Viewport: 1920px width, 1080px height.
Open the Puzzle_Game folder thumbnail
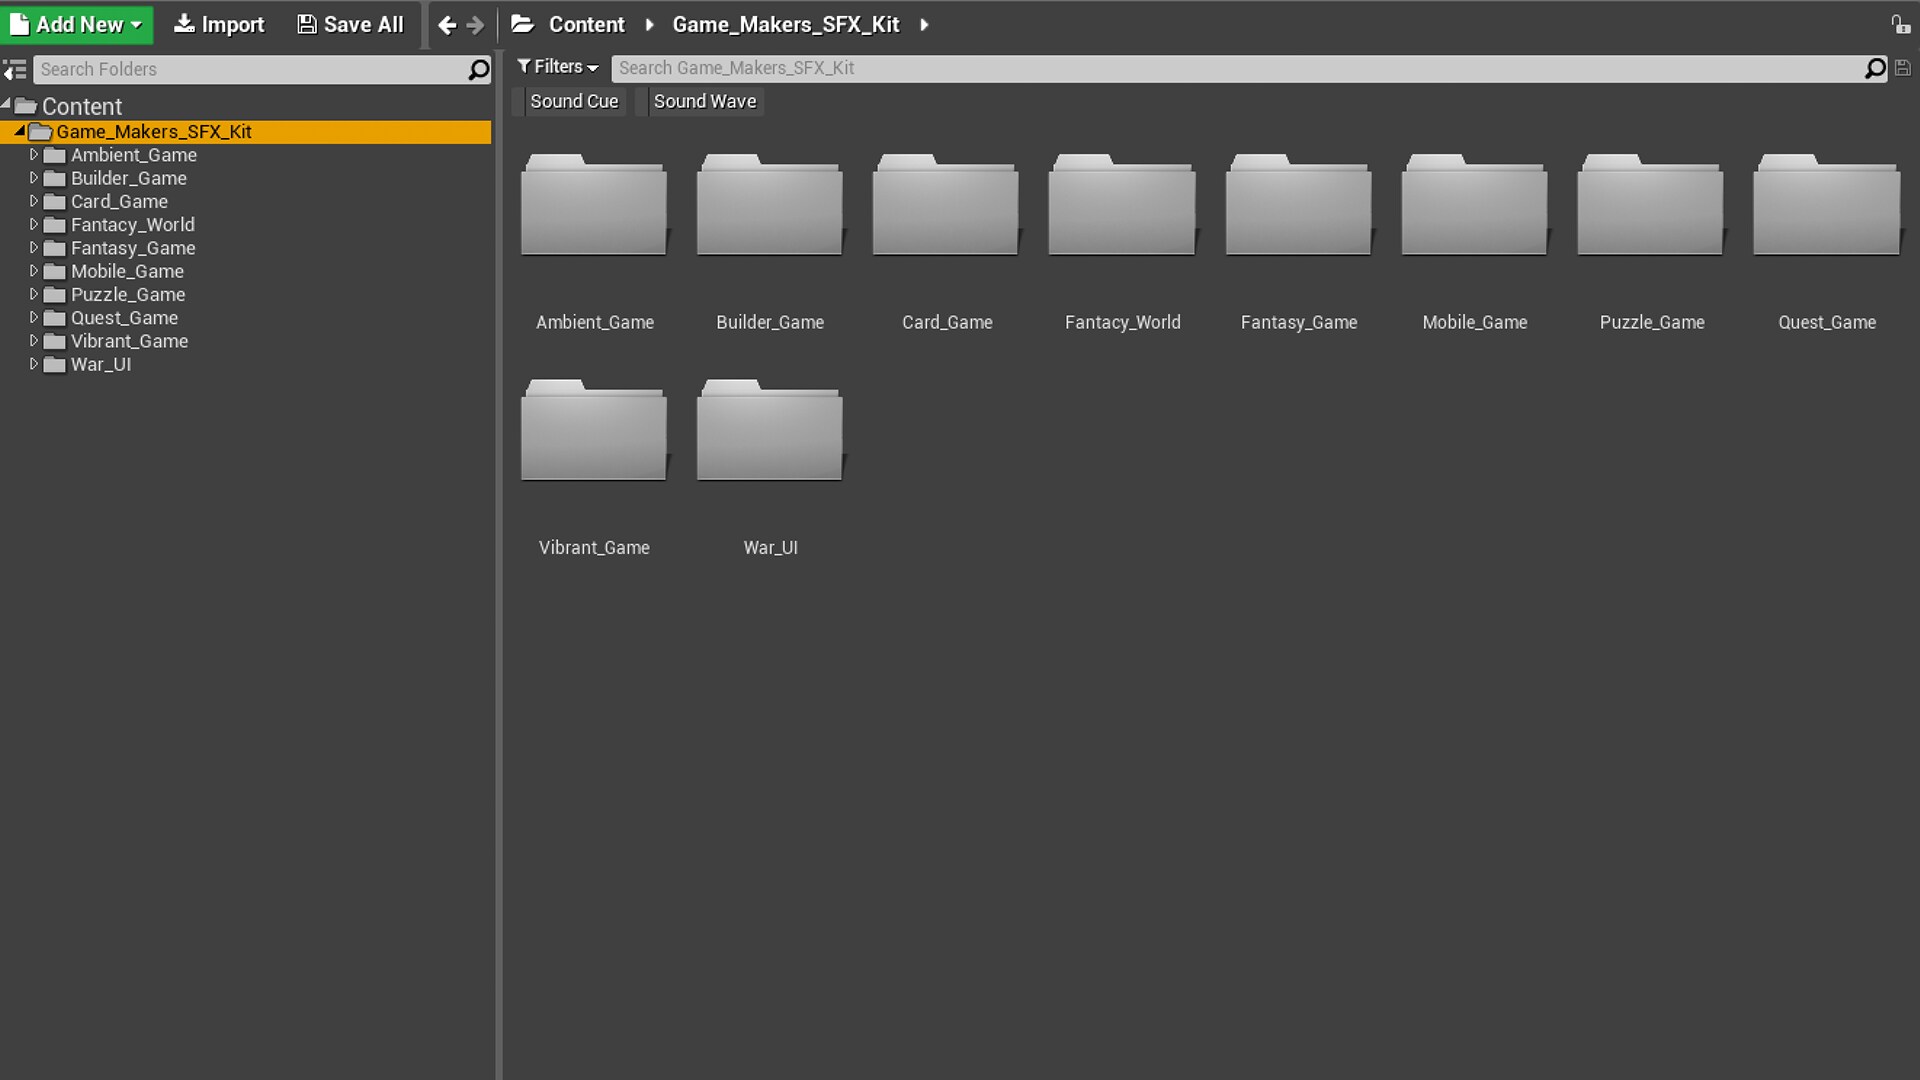point(1650,207)
